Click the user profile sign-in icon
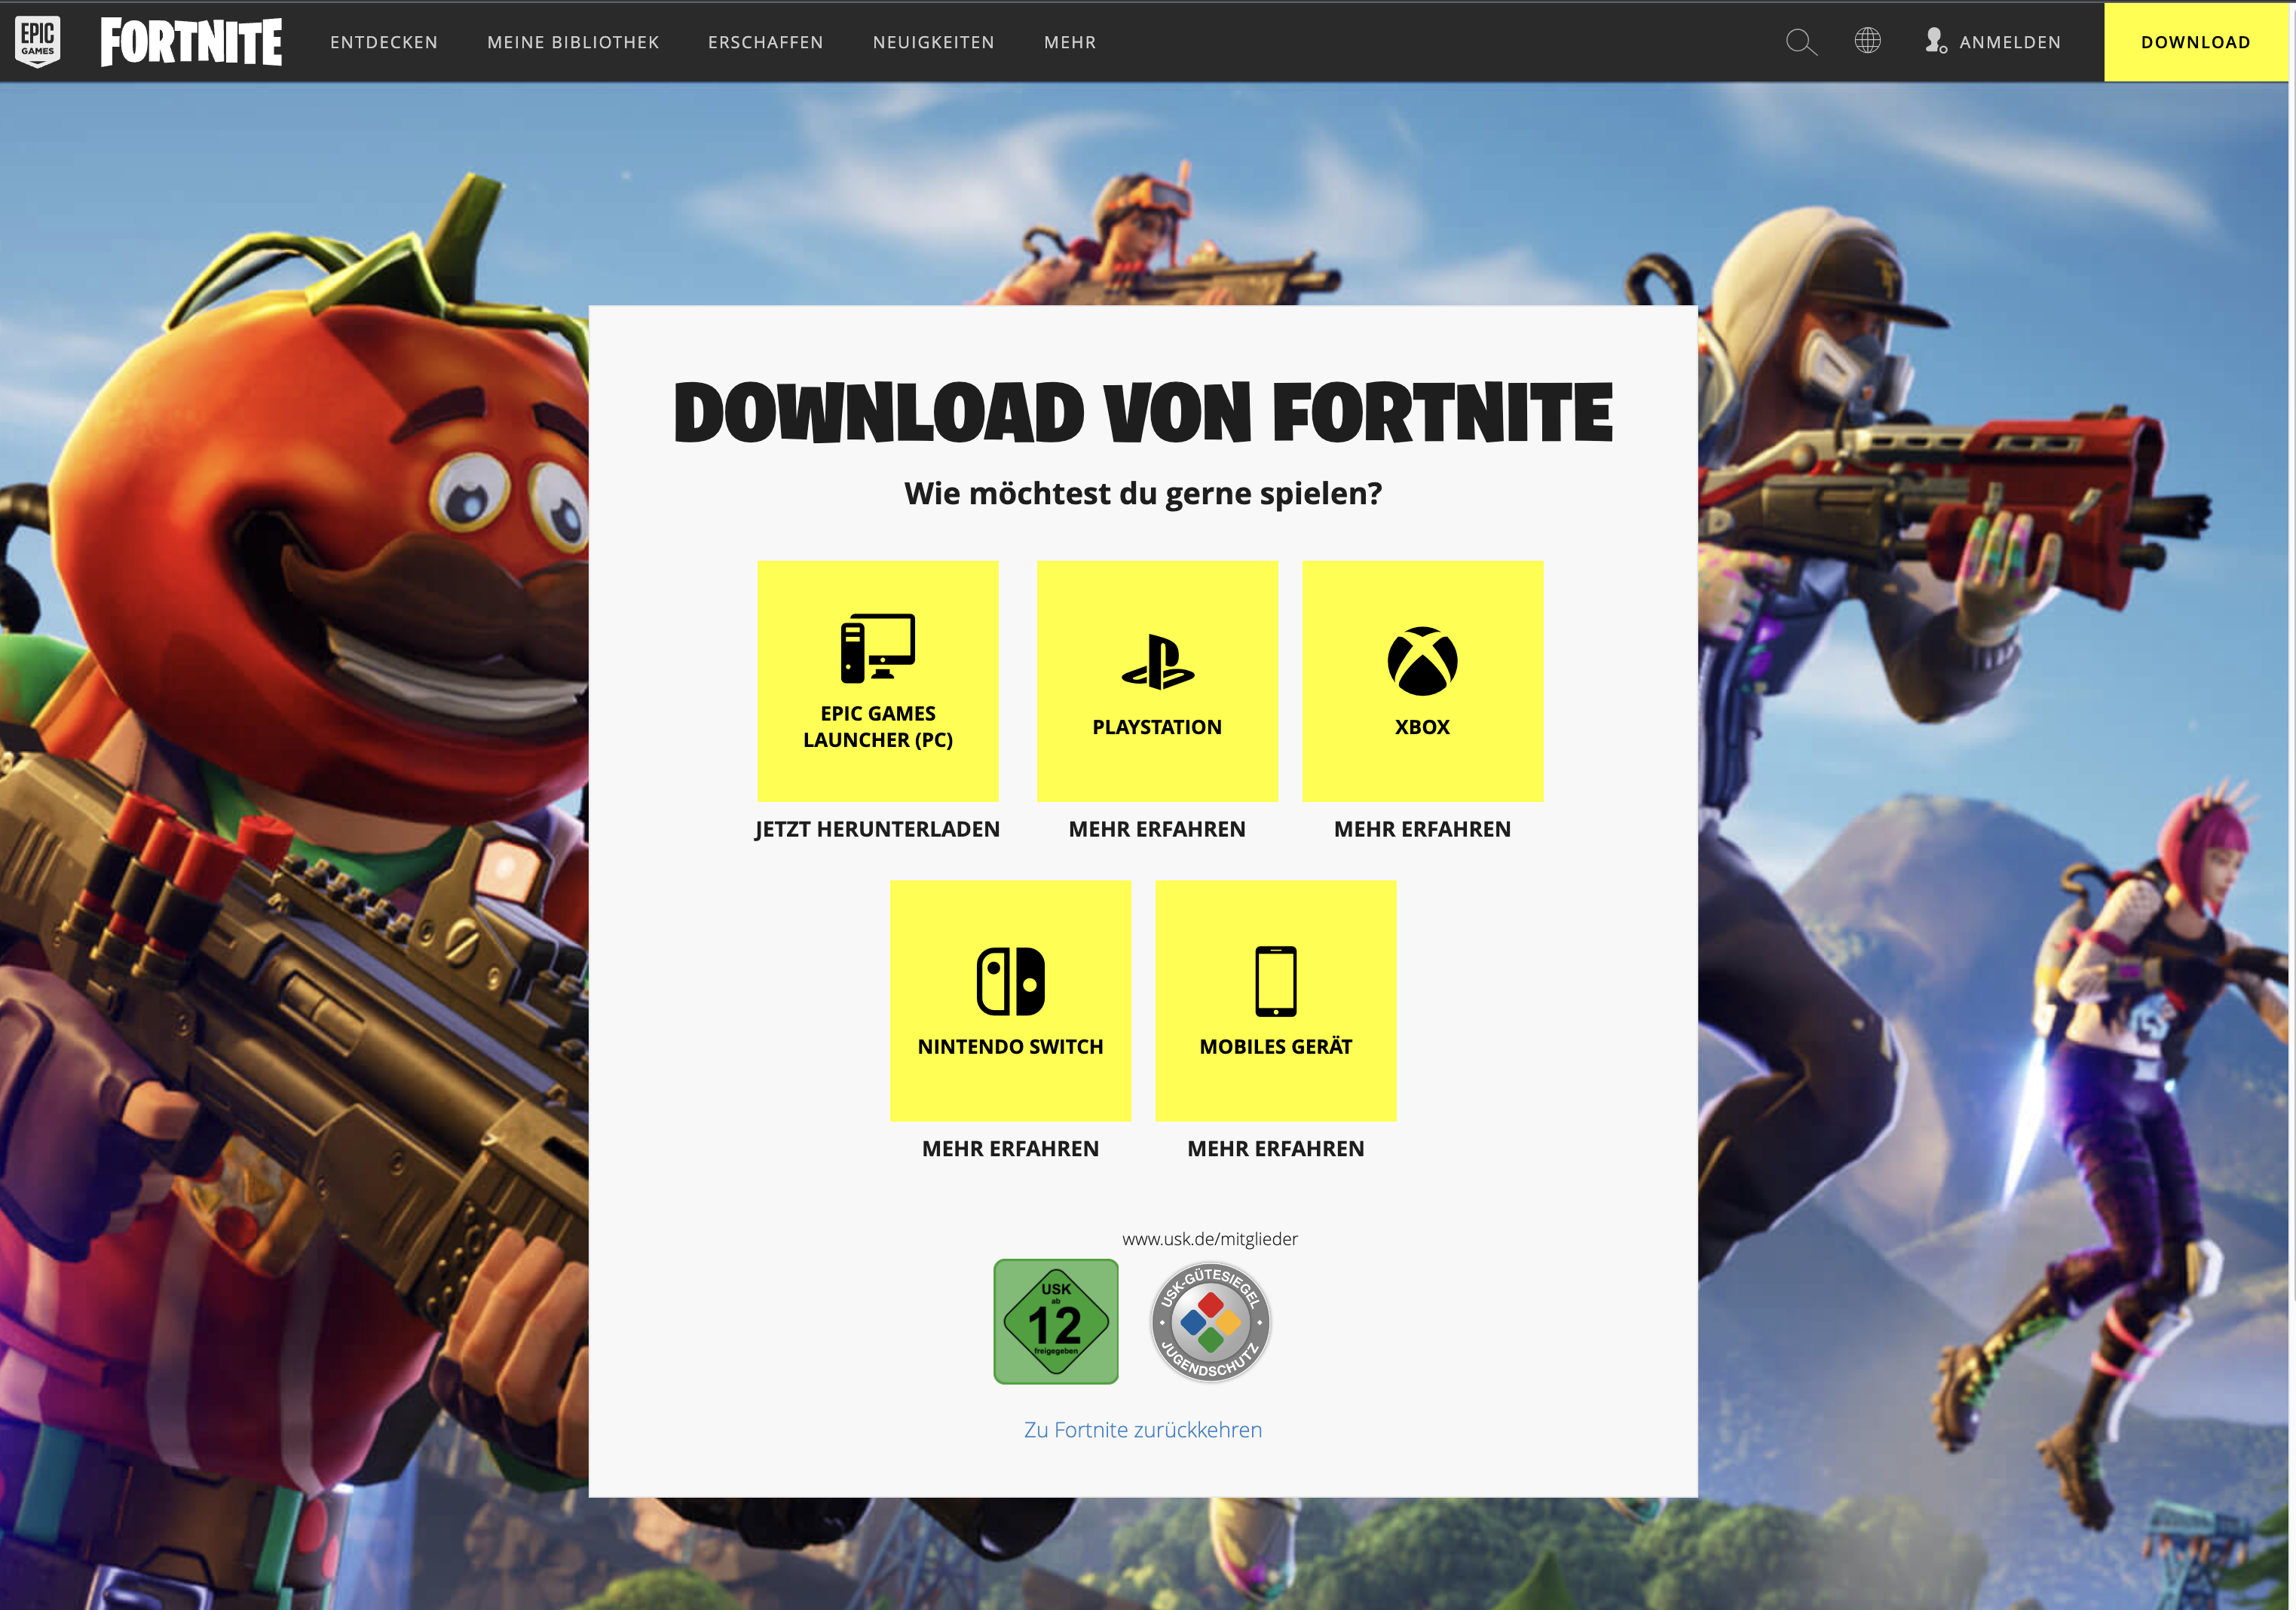The width and height of the screenshot is (2296, 1610). click(x=1935, y=41)
